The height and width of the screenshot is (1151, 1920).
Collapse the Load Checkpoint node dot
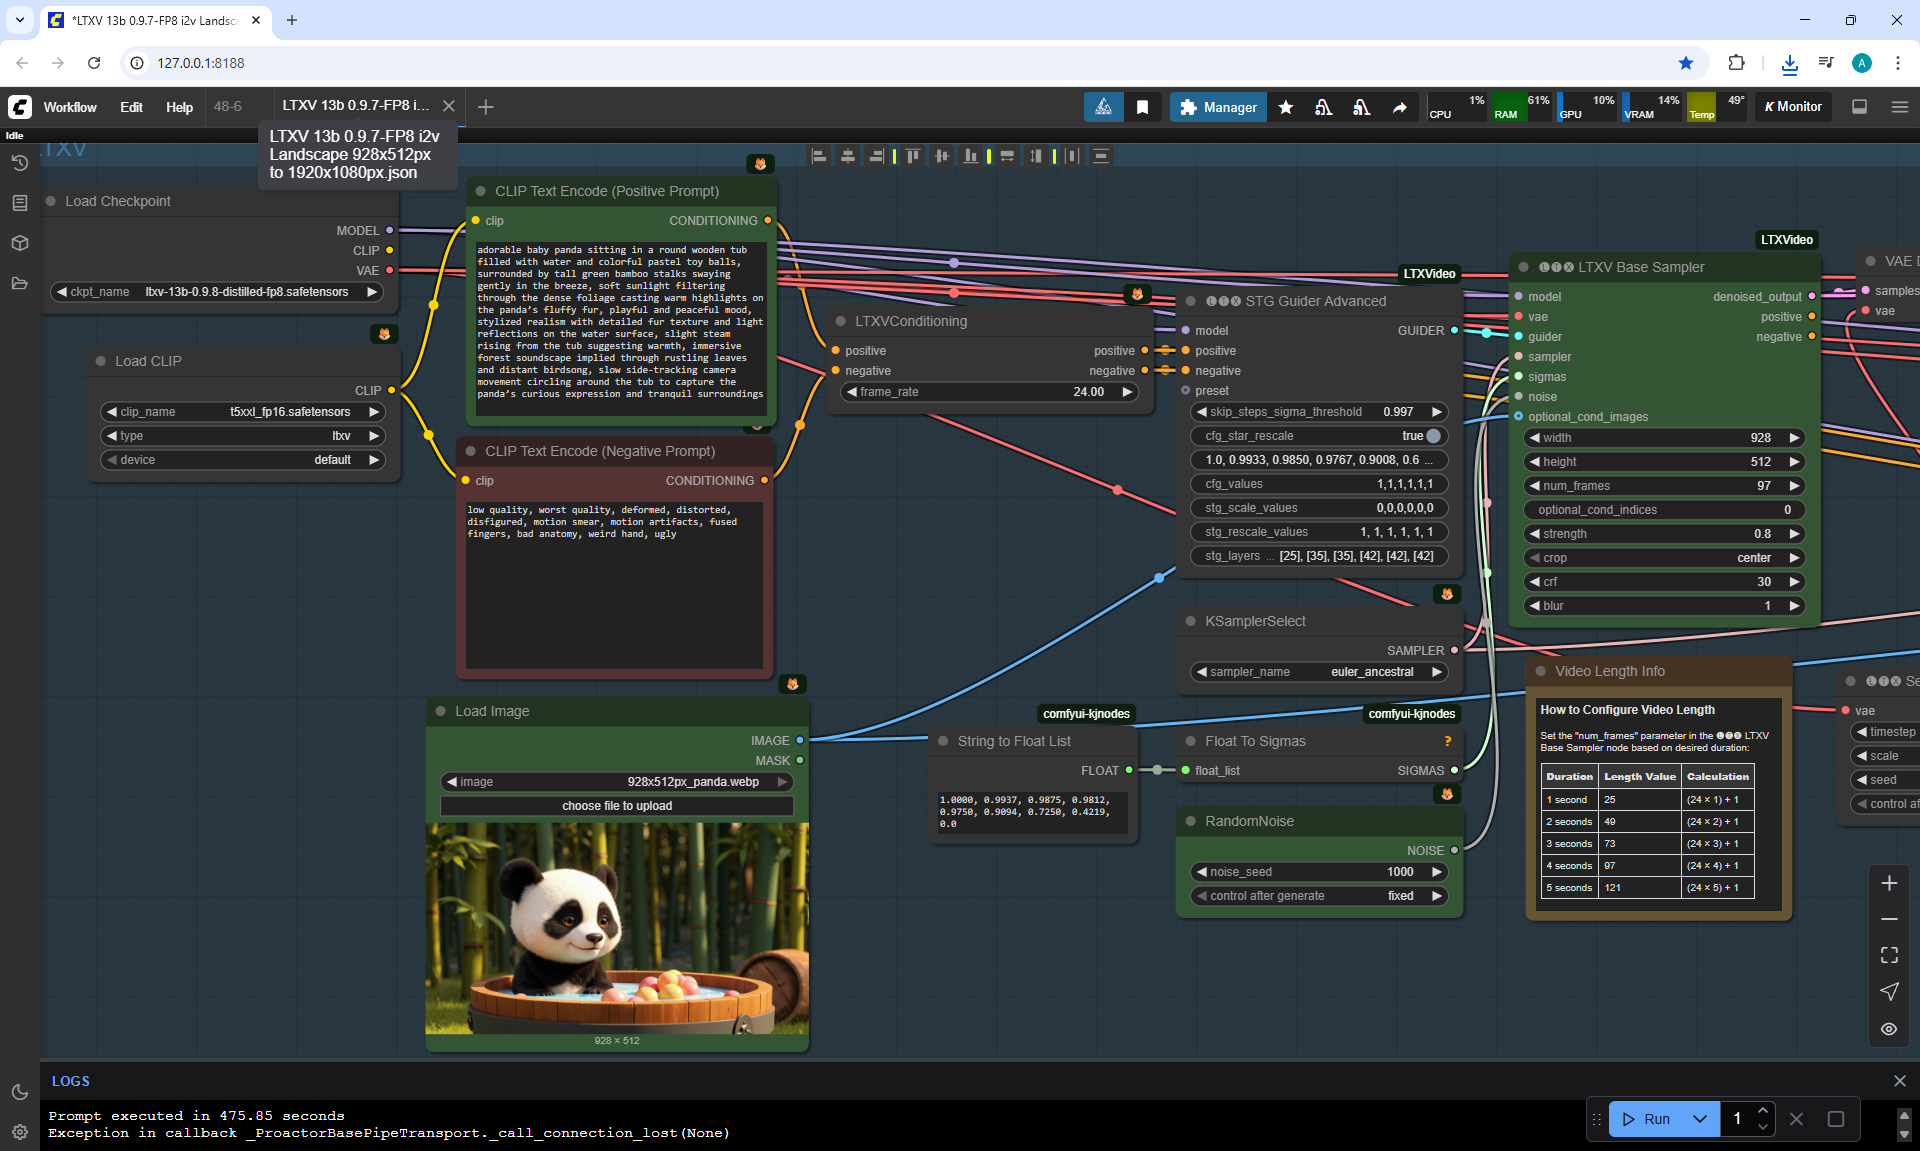pyautogui.click(x=51, y=201)
